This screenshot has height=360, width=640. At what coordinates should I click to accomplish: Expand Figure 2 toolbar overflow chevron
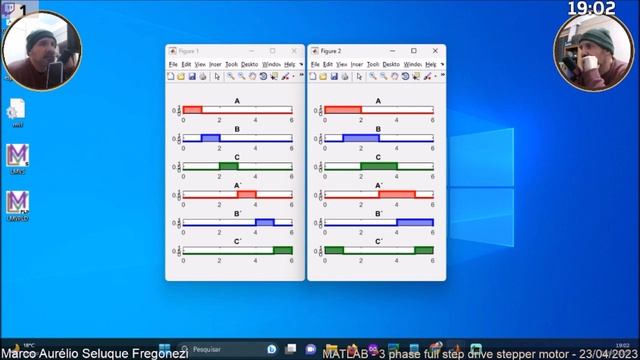[x=443, y=75]
